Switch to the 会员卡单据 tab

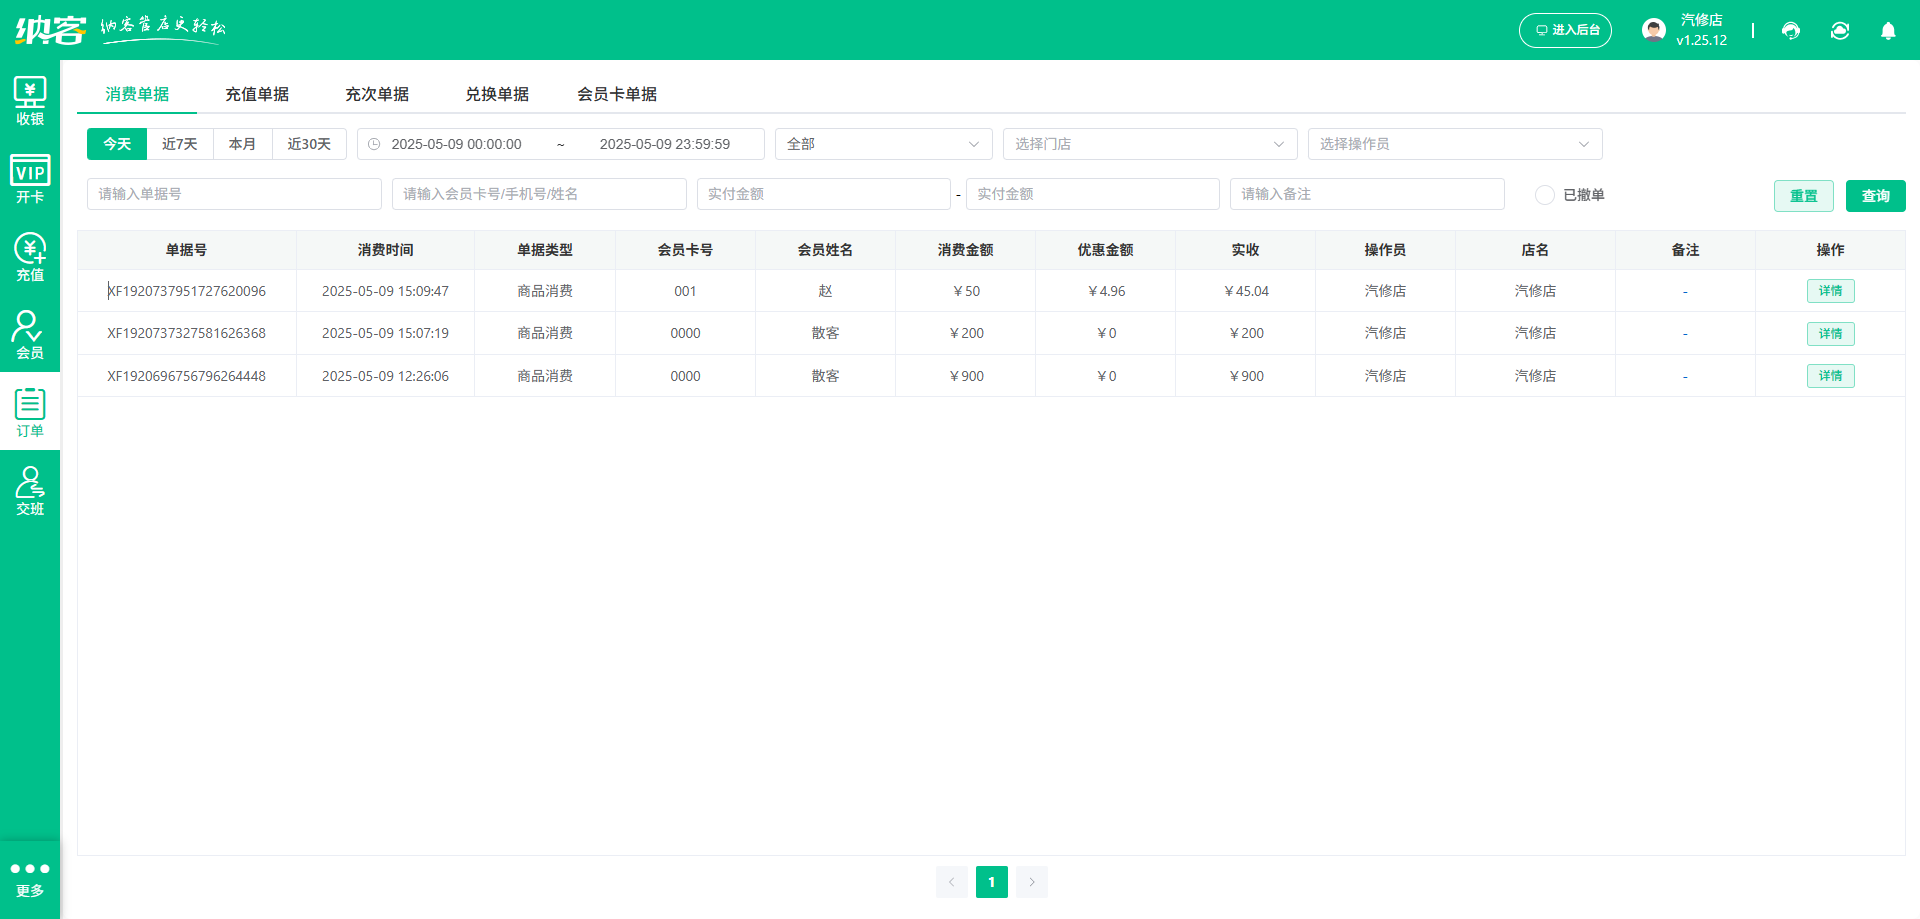click(x=617, y=94)
